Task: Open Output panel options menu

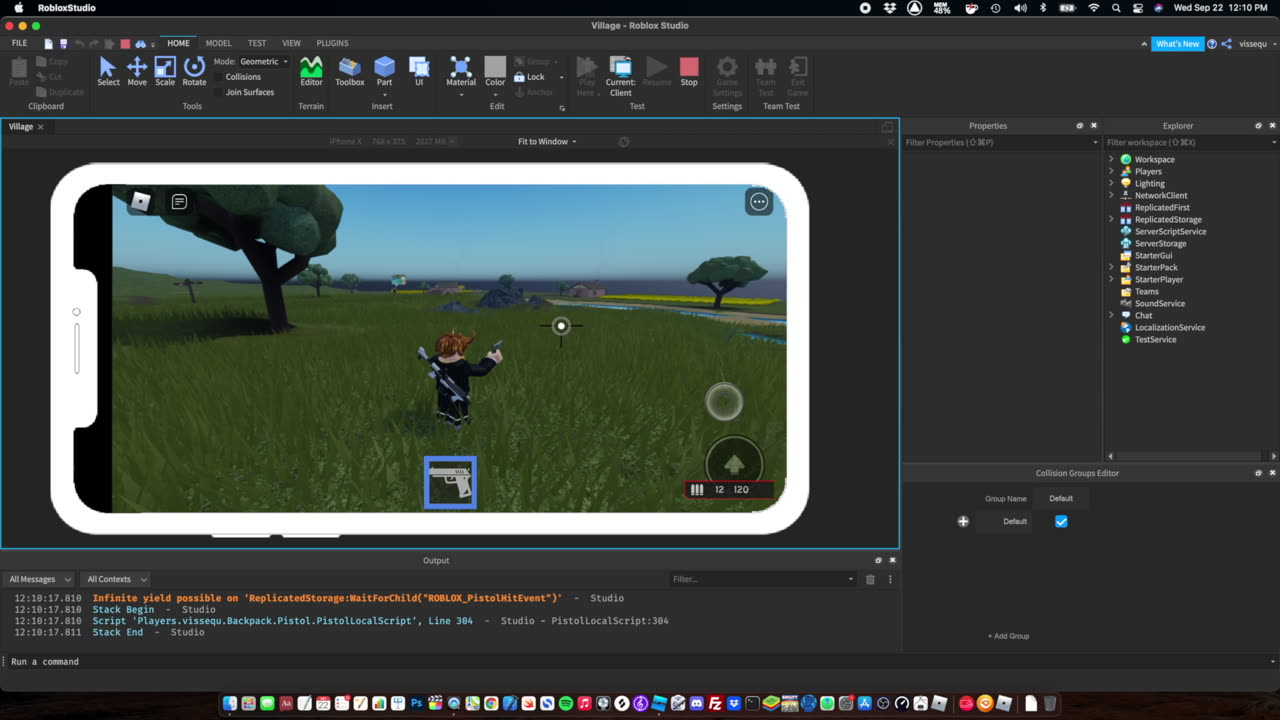Action: point(890,579)
